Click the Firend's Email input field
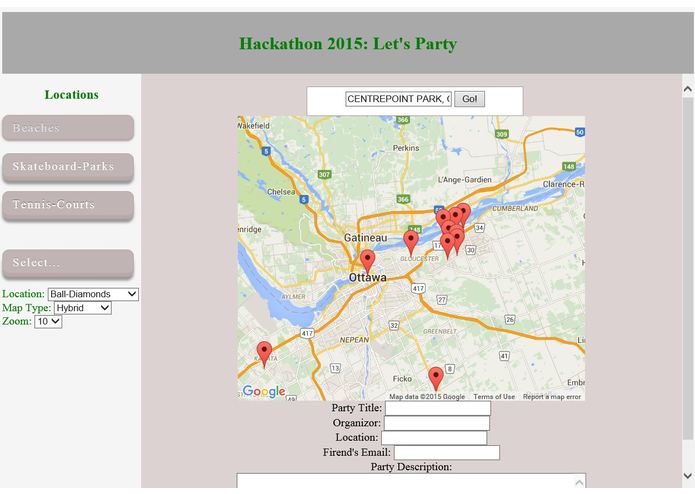The height and width of the screenshot is (494, 695). pyautogui.click(x=447, y=452)
